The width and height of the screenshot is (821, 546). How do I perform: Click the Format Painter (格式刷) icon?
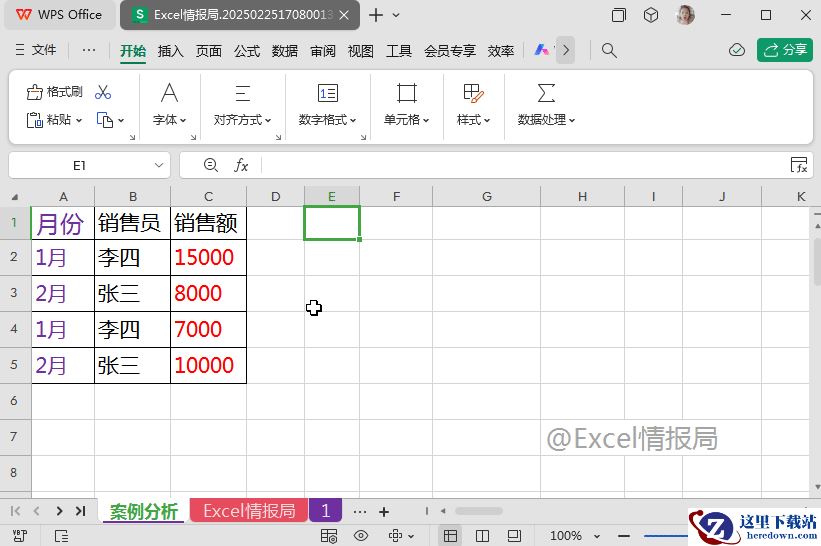(35, 92)
